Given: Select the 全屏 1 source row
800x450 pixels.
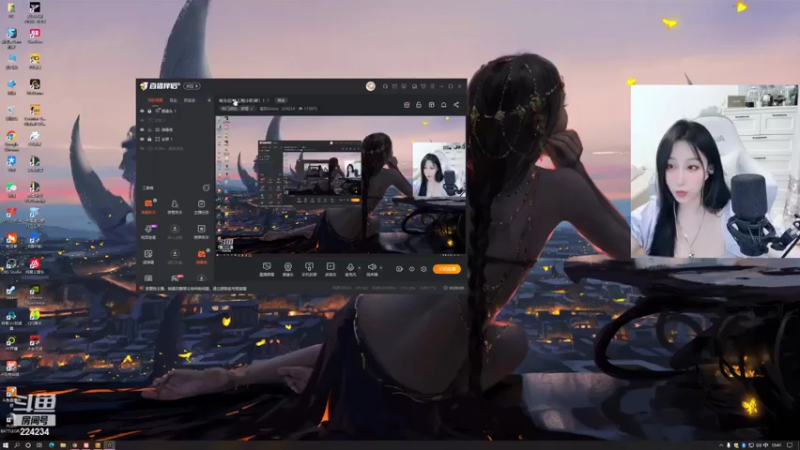Looking at the screenshot, I should point(174,139).
